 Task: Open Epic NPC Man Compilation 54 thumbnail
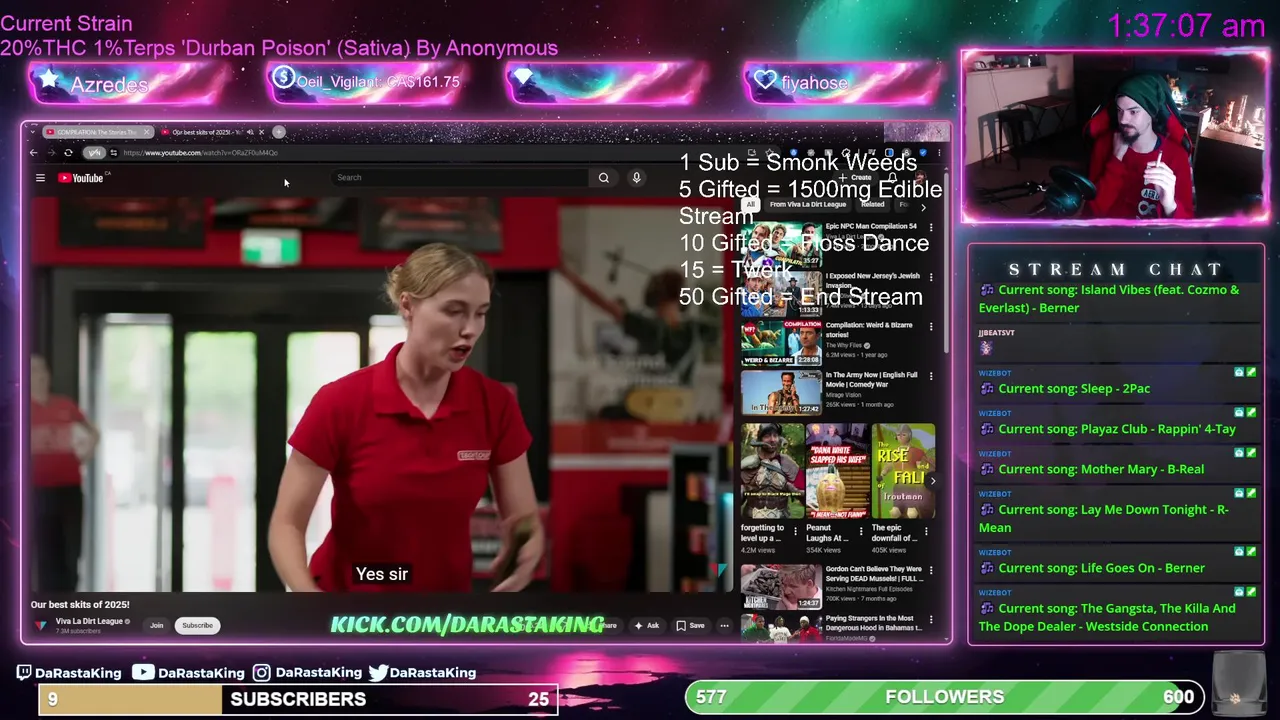click(x=781, y=244)
